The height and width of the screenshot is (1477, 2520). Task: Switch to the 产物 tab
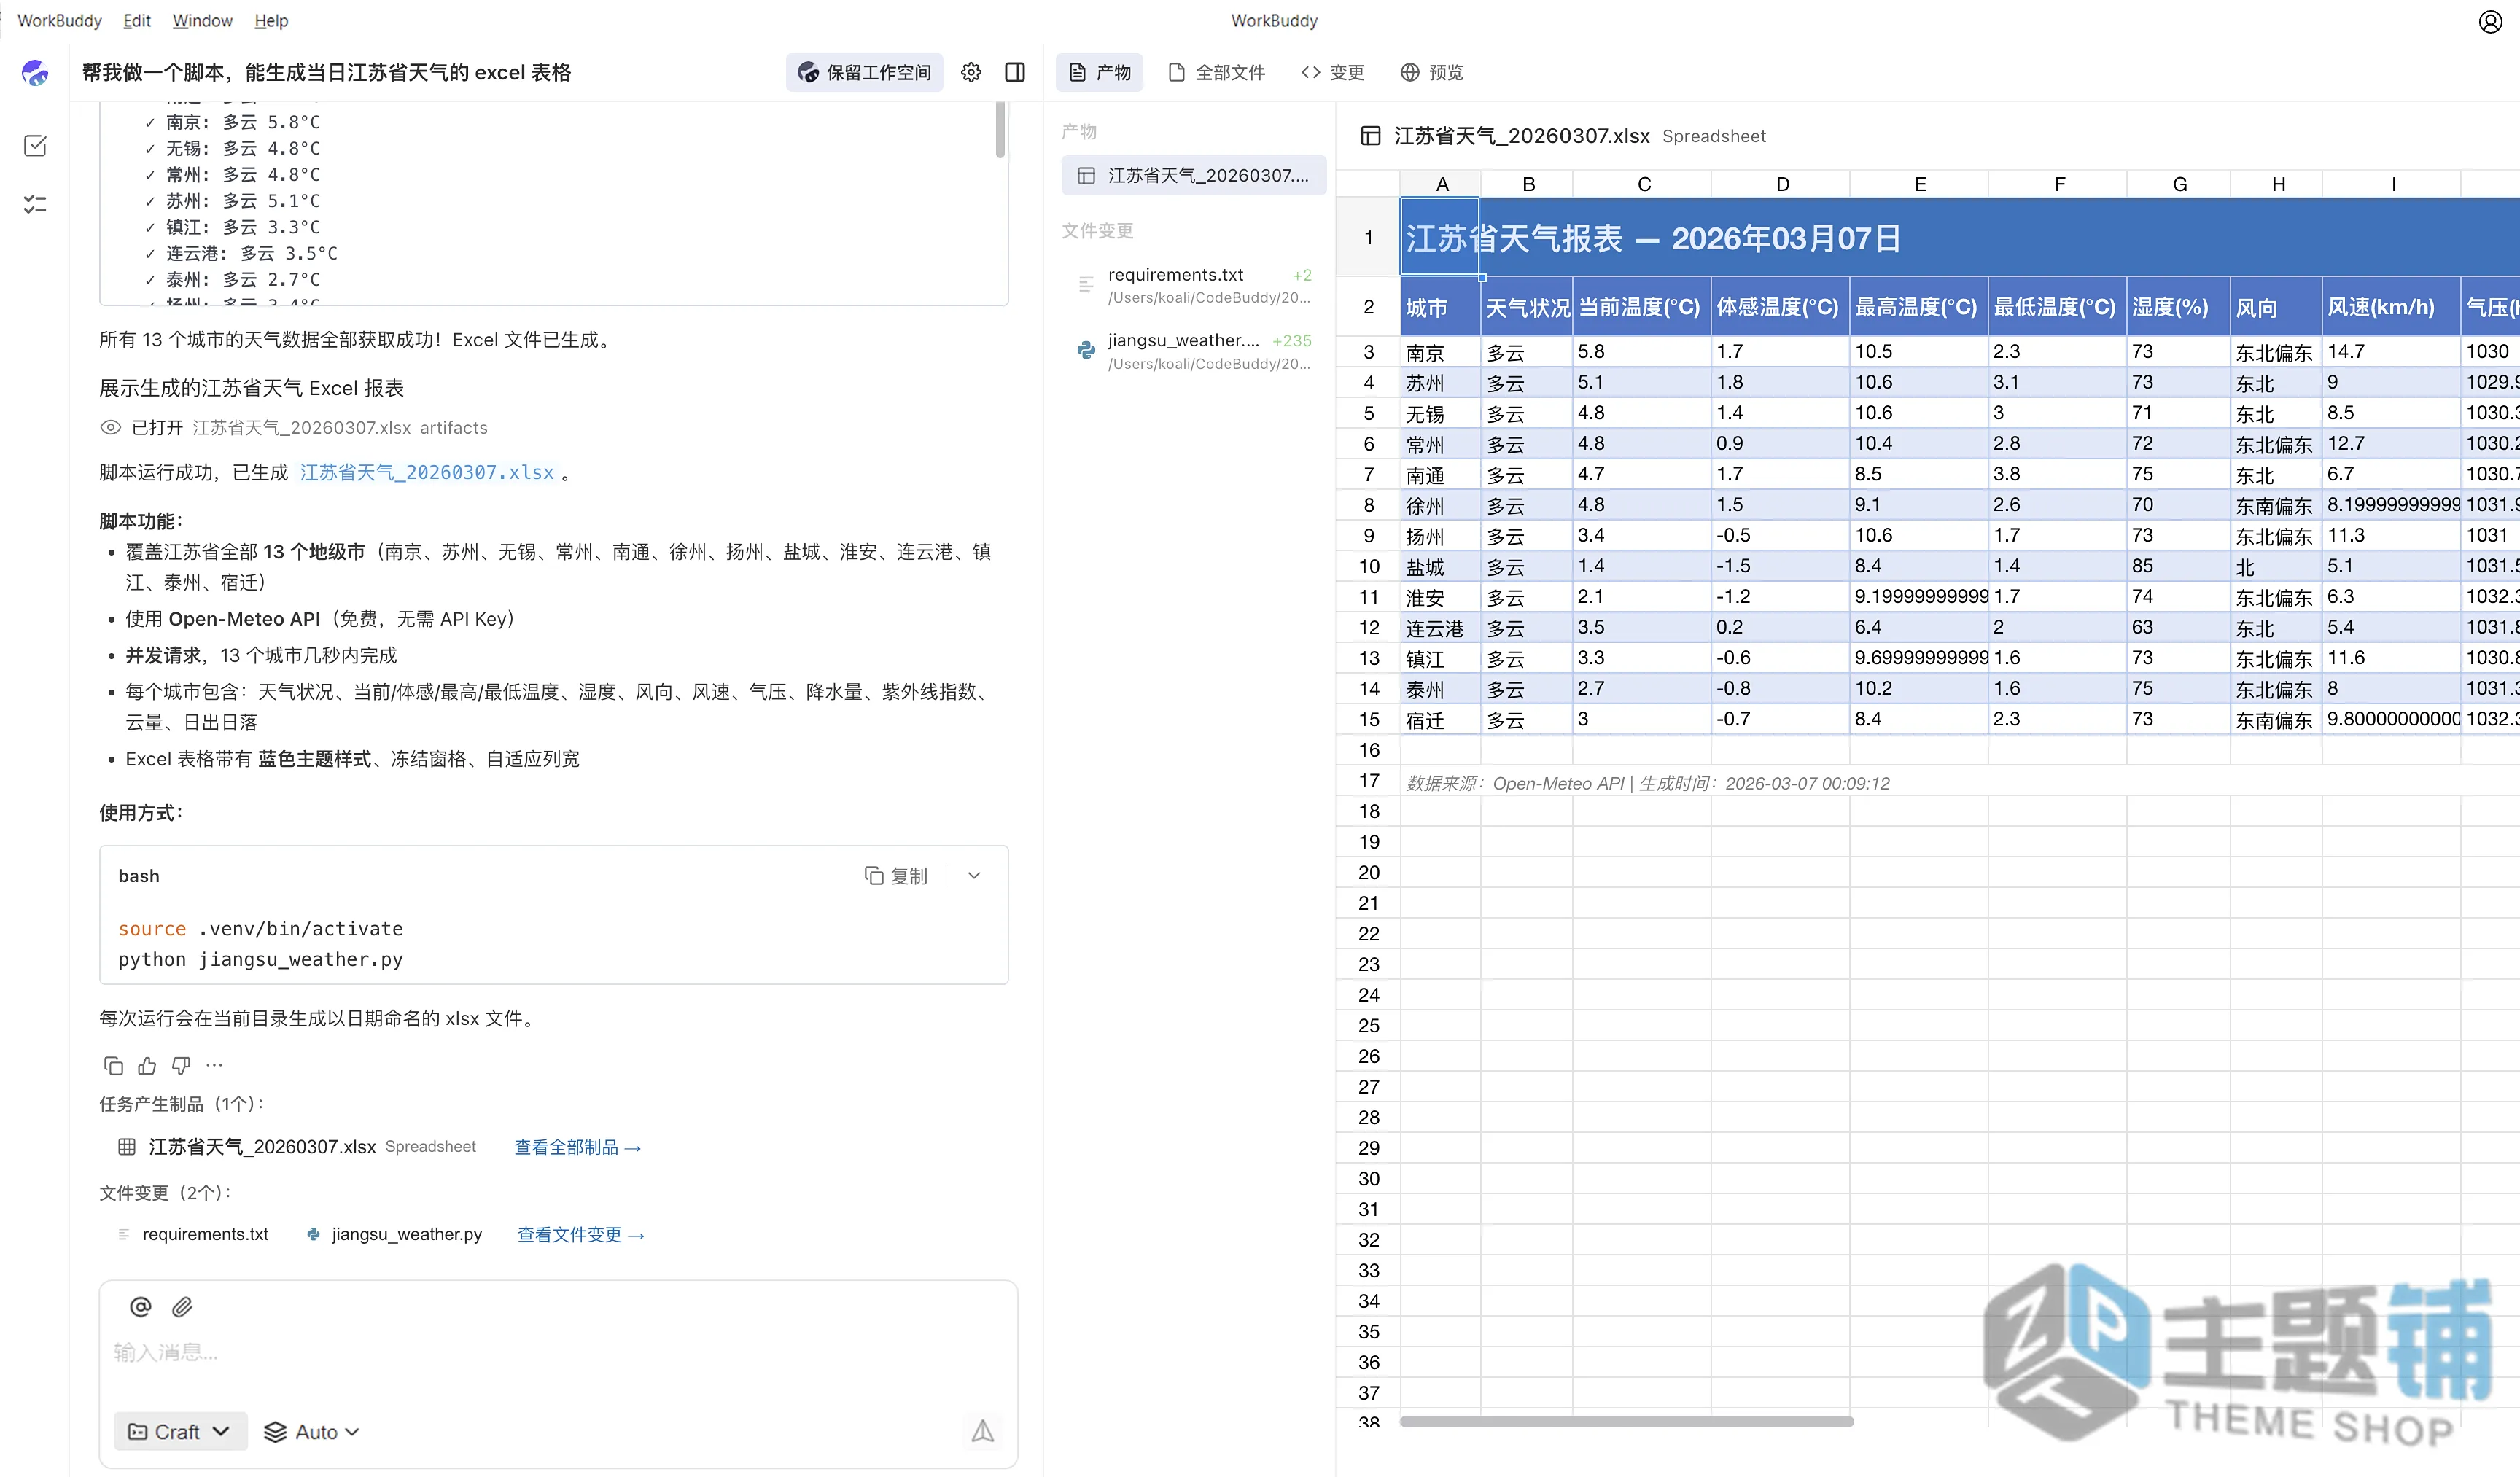coord(1100,72)
